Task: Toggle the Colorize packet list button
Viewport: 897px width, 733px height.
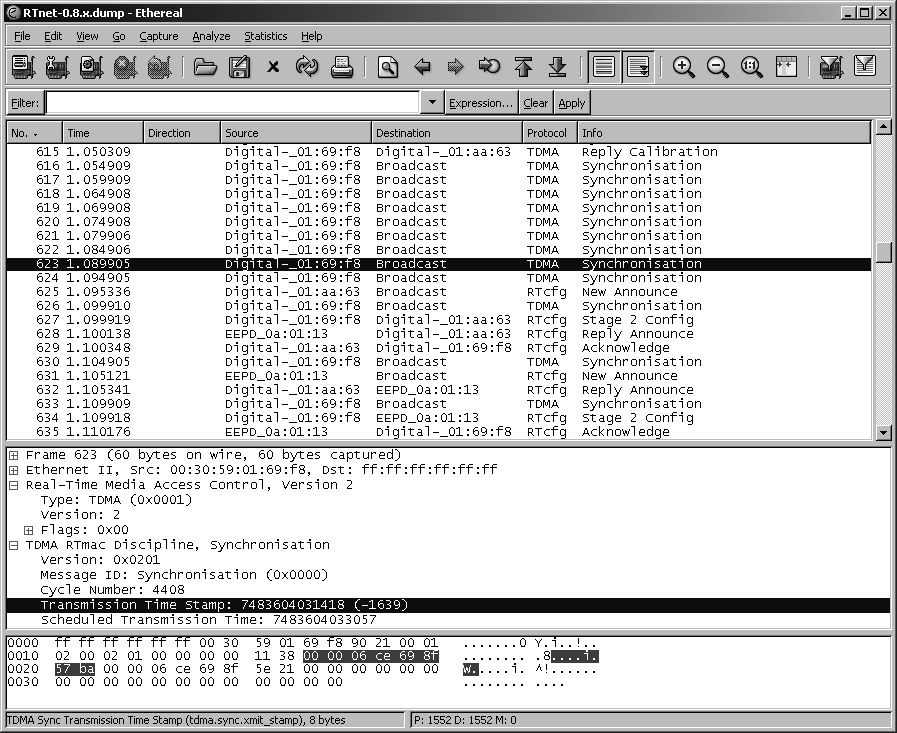Action: [x=604, y=67]
